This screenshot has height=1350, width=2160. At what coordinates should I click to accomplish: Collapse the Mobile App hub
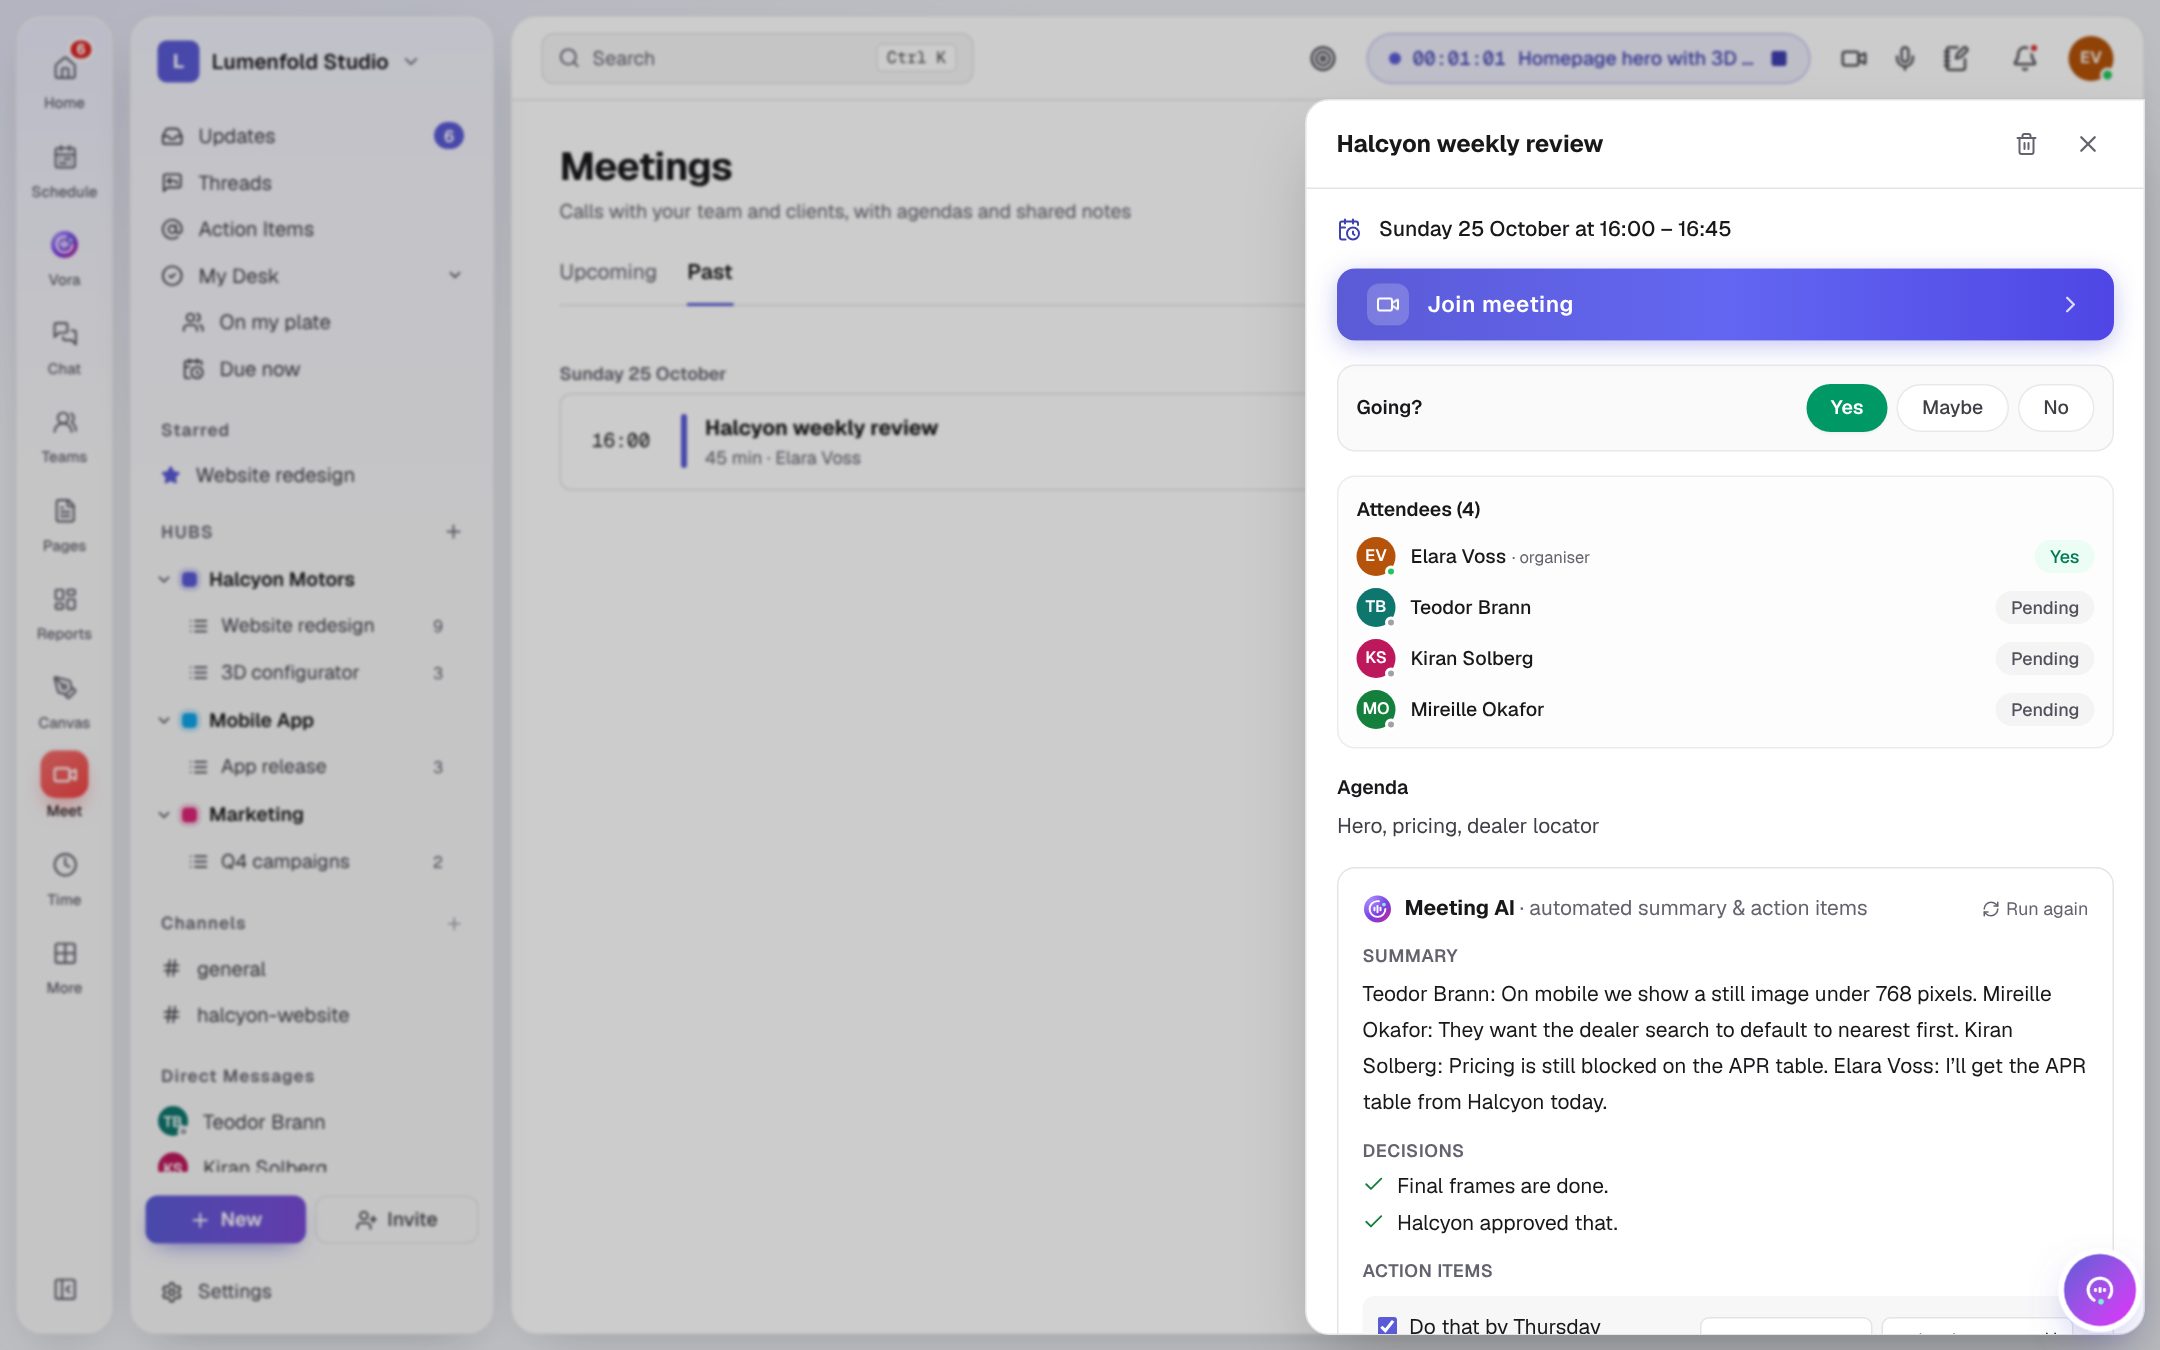164,720
